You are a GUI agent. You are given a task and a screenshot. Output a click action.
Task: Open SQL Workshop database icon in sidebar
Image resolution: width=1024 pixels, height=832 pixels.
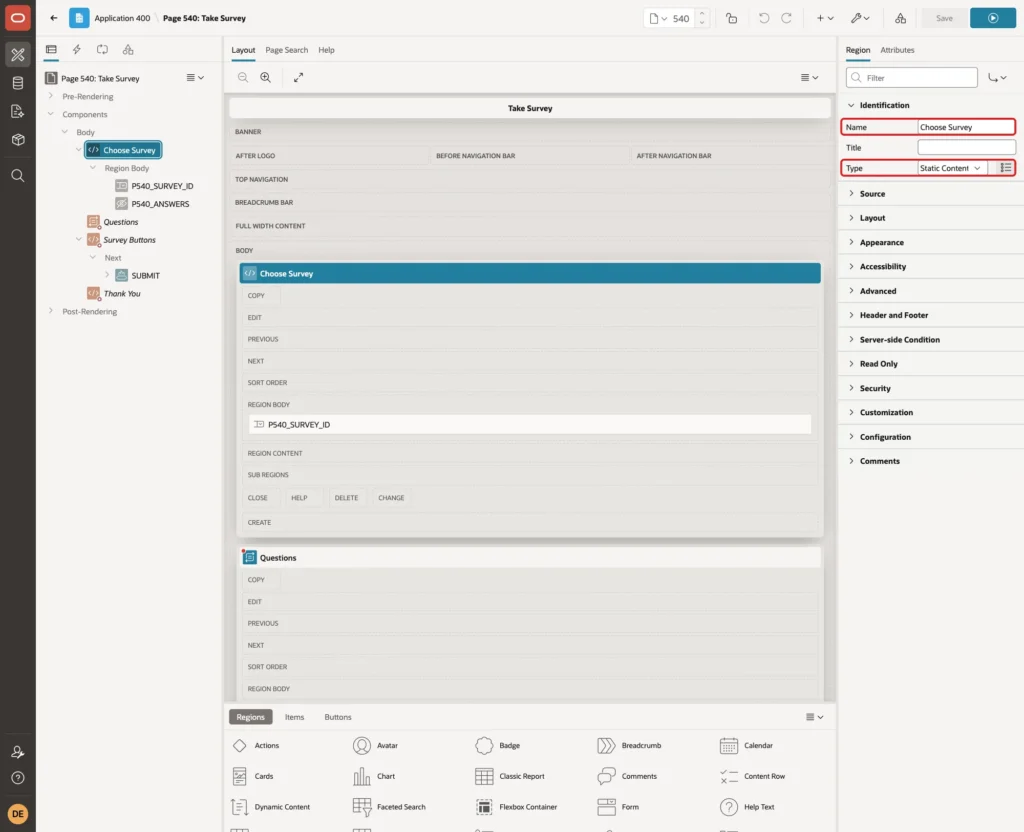click(x=18, y=83)
